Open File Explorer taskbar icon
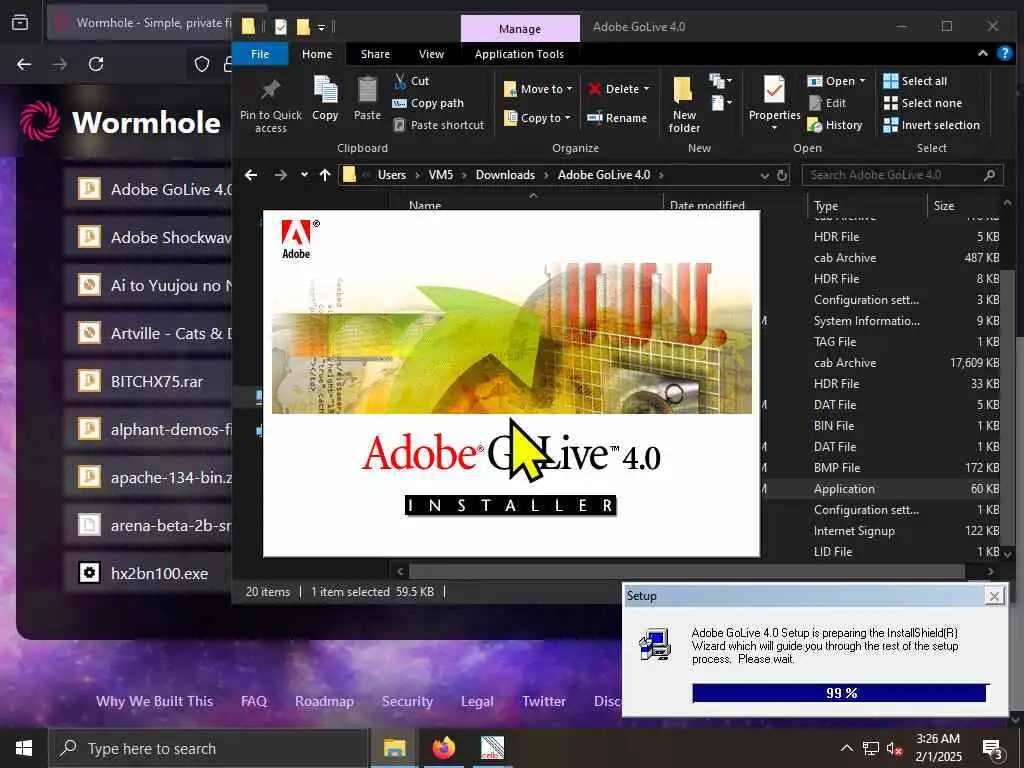Image resolution: width=1024 pixels, height=768 pixels. point(394,748)
